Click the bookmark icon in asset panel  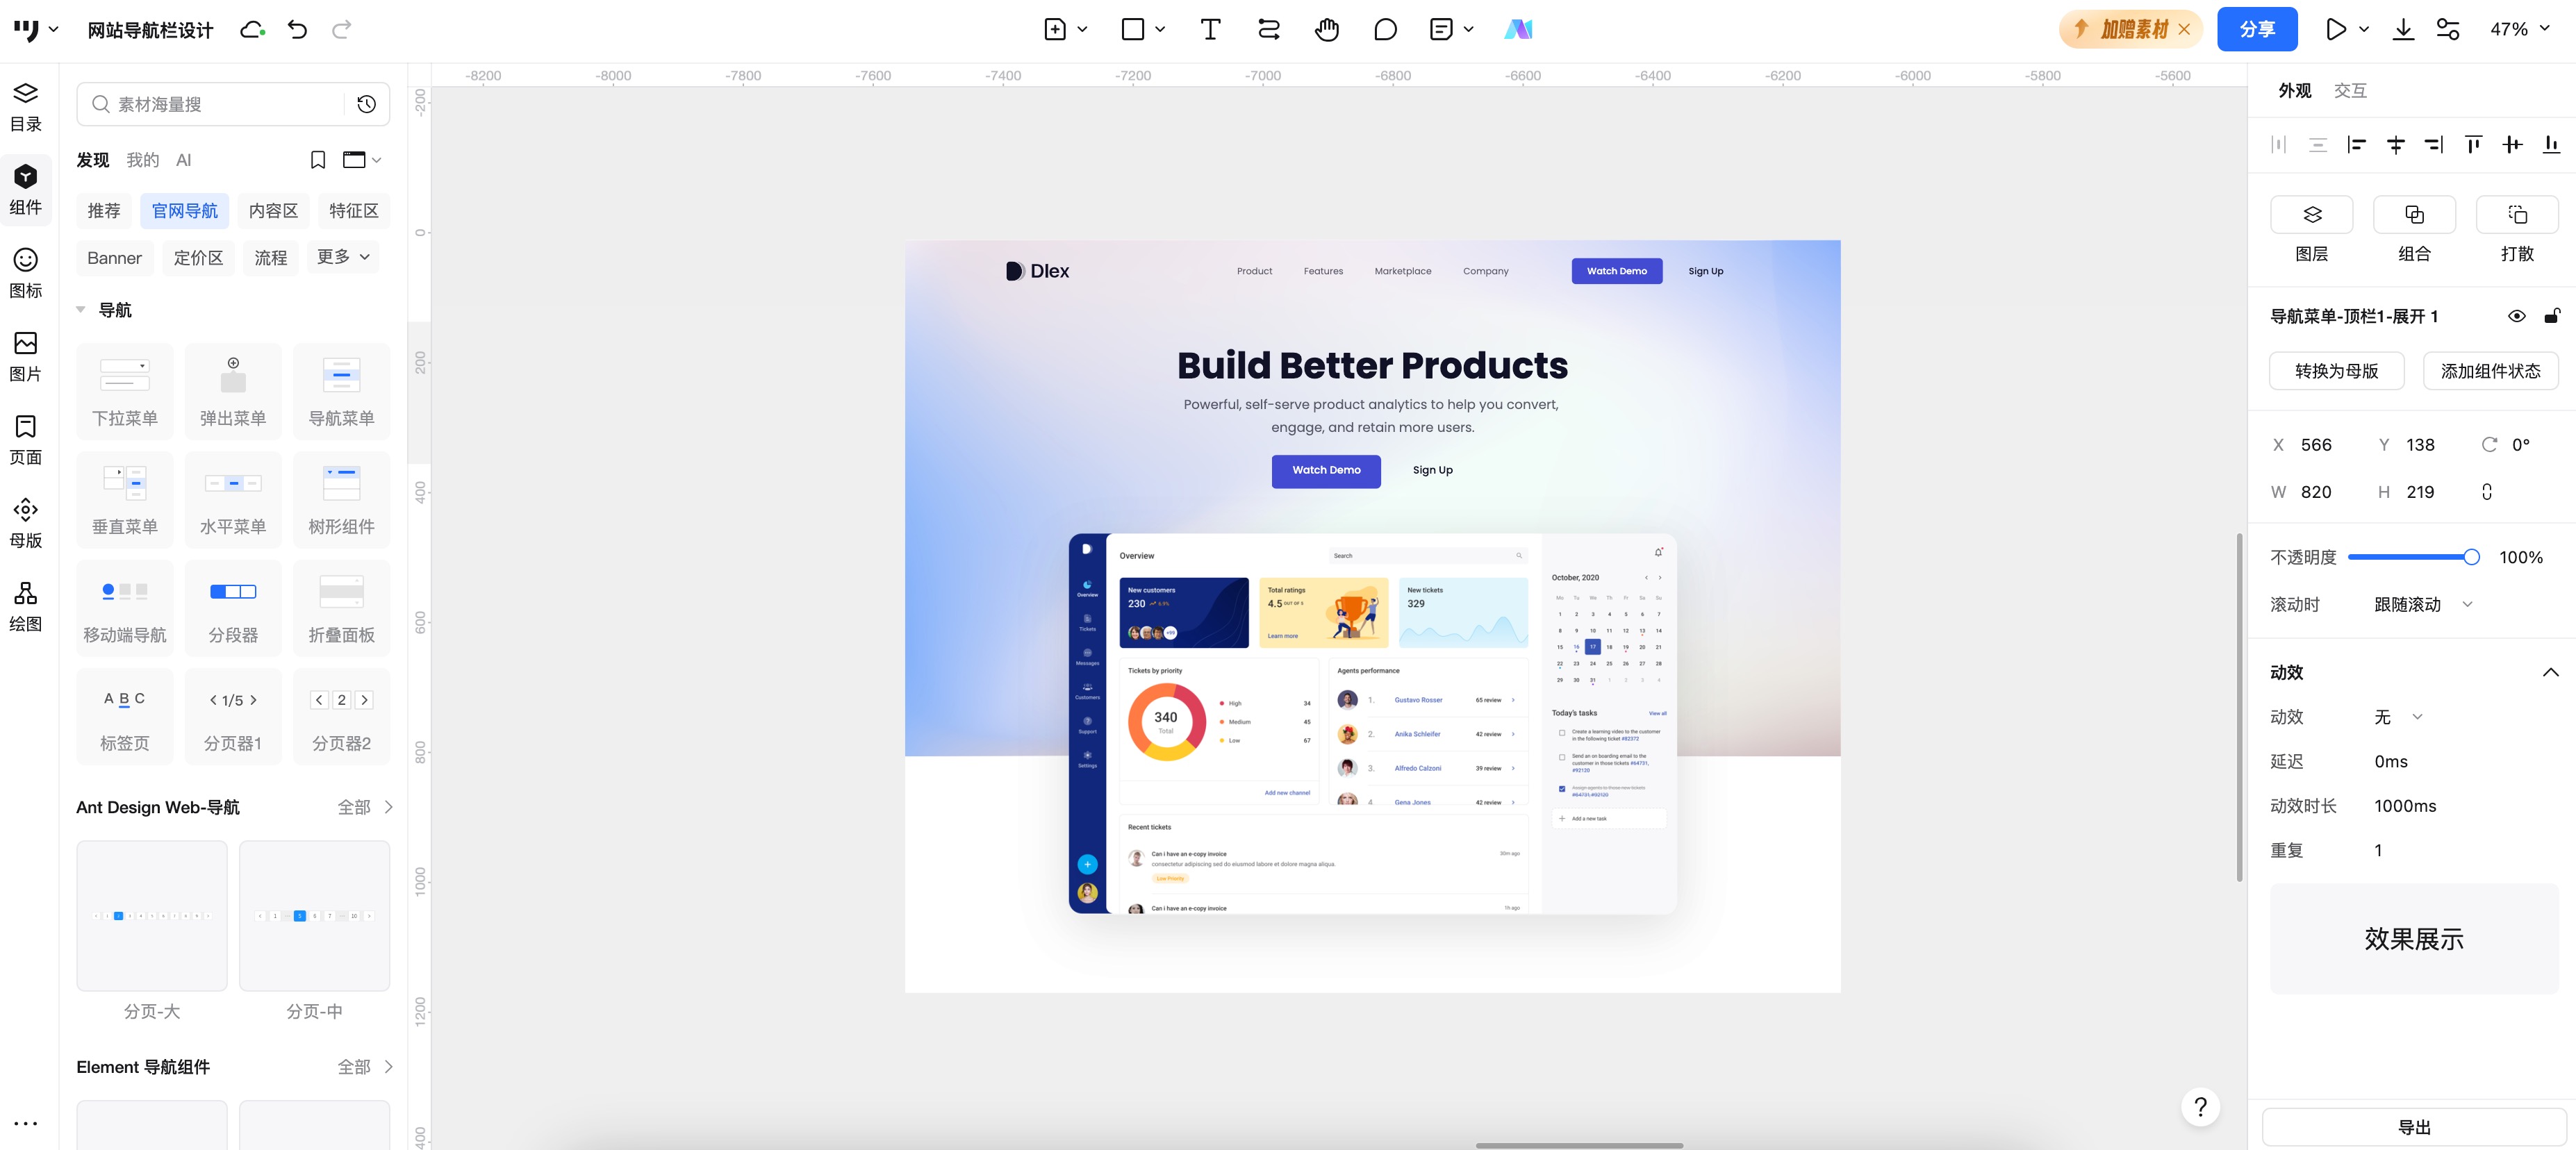coord(318,160)
